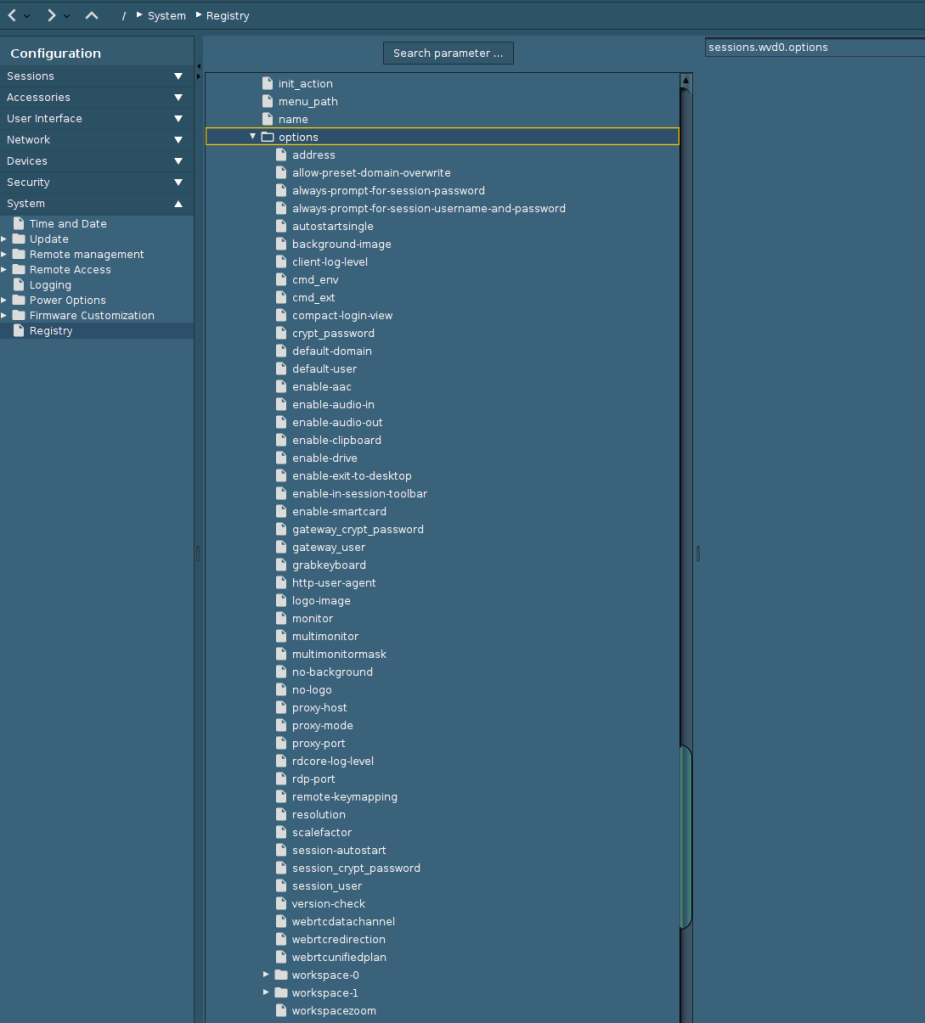Expand the workspace-0 folder
This screenshot has height=1023, width=925.
[x=267, y=974]
